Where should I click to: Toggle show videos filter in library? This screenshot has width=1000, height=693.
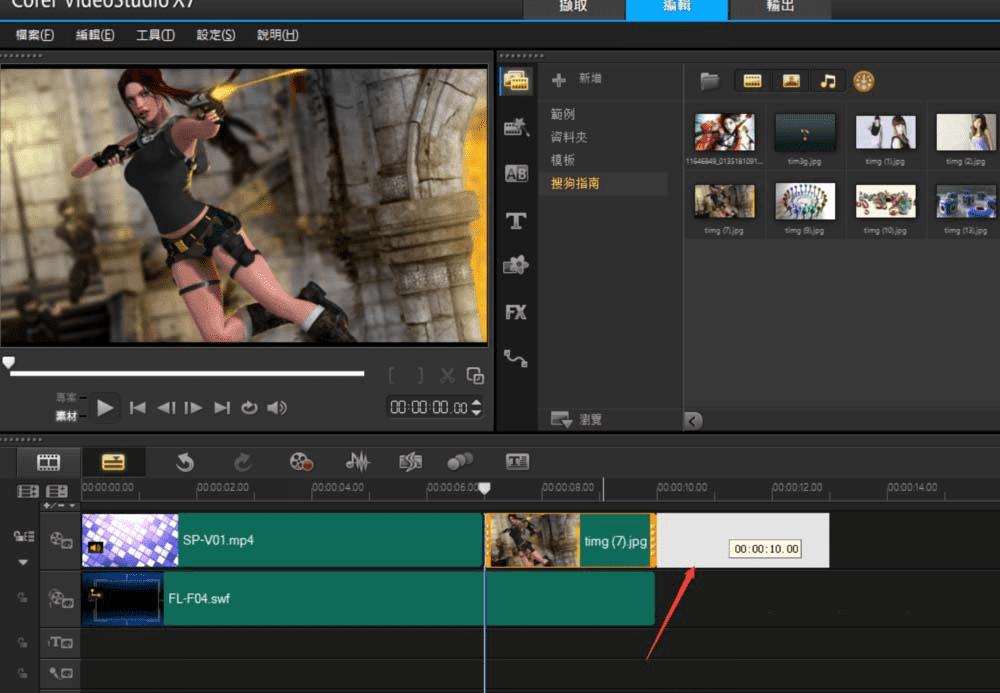[753, 81]
